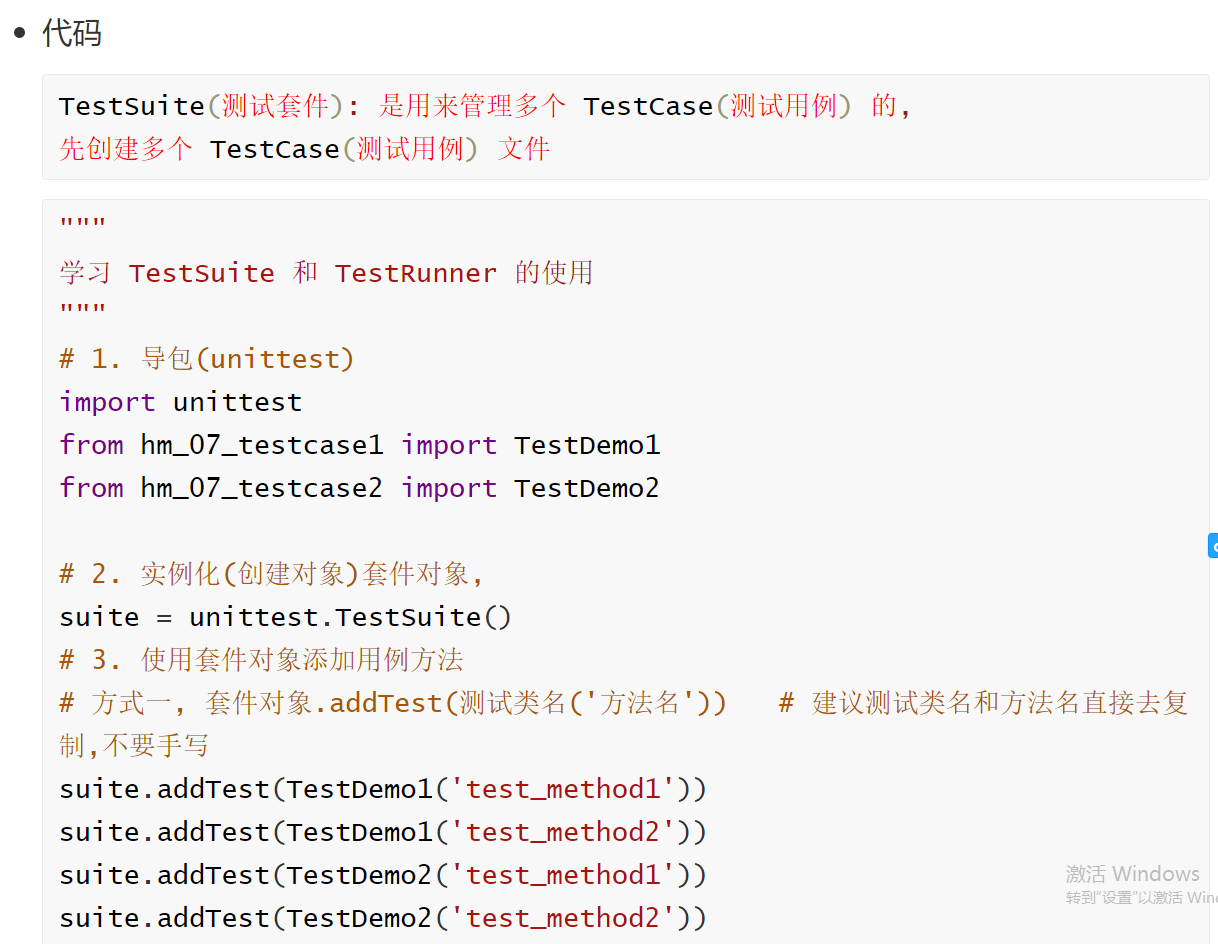This screenshot has width=1218, height=944.
Task: Click the addTest line for TestDemo1 'test_method1'
Action: 383,789
